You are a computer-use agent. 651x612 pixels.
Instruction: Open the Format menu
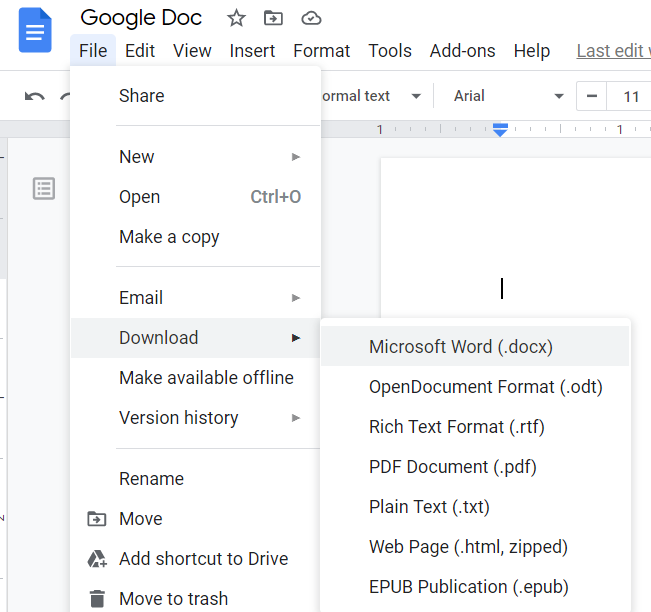[x=321, y=51]
